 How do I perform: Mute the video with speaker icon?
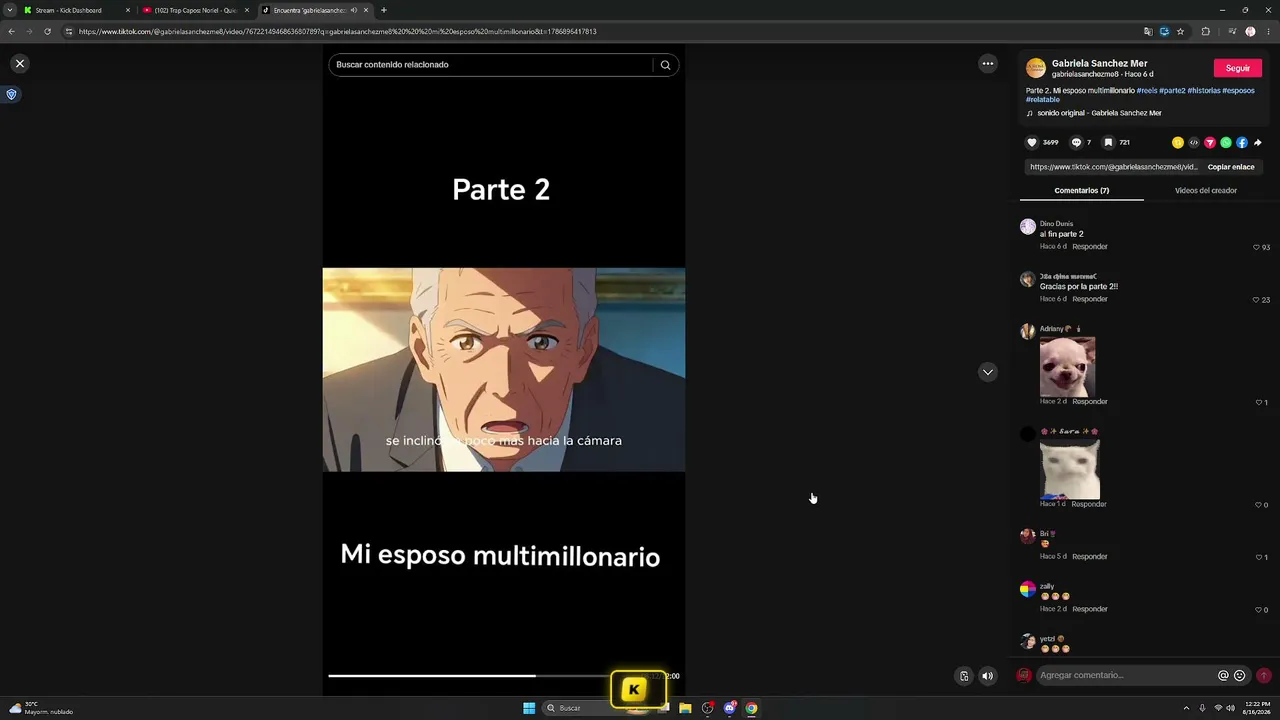tap(988, 676)
